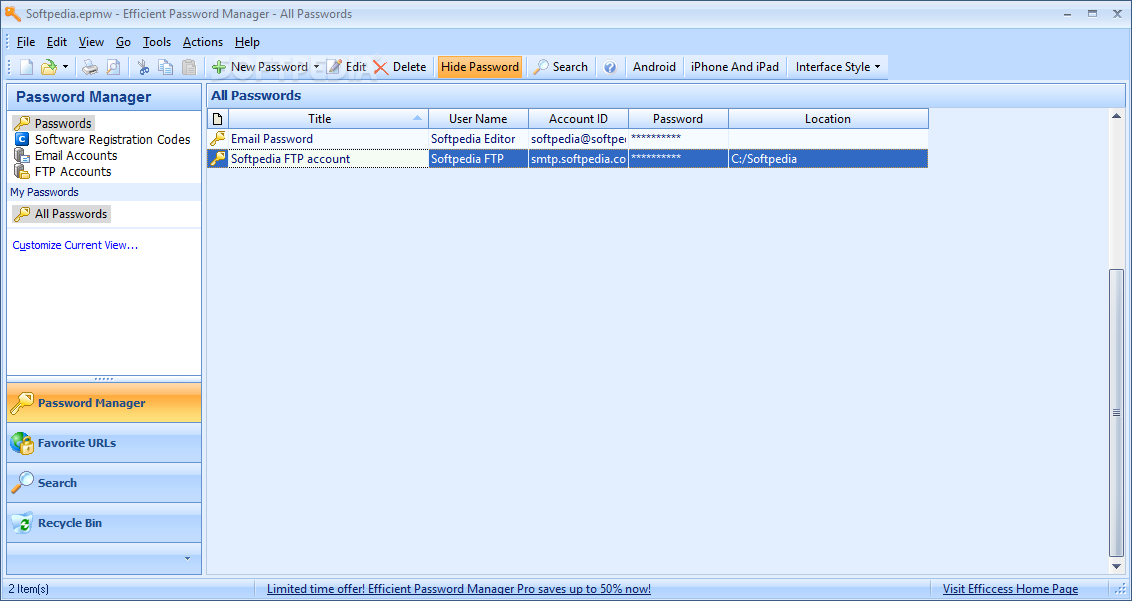Click the Search toolbar button
1132x601 pixels.
pos(561,67)
